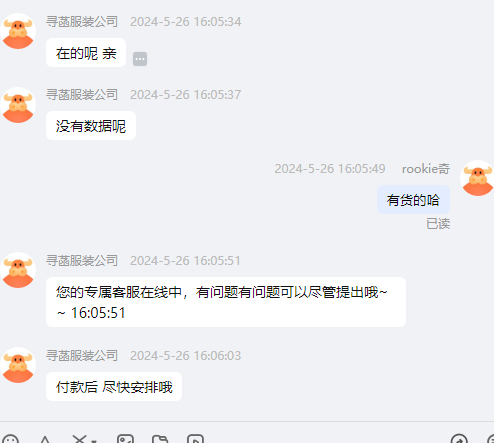The height and width of the screenshot is (443, 494).
Task: Open the emoji picker in the toolbar
Action: (x=10, y=440)
